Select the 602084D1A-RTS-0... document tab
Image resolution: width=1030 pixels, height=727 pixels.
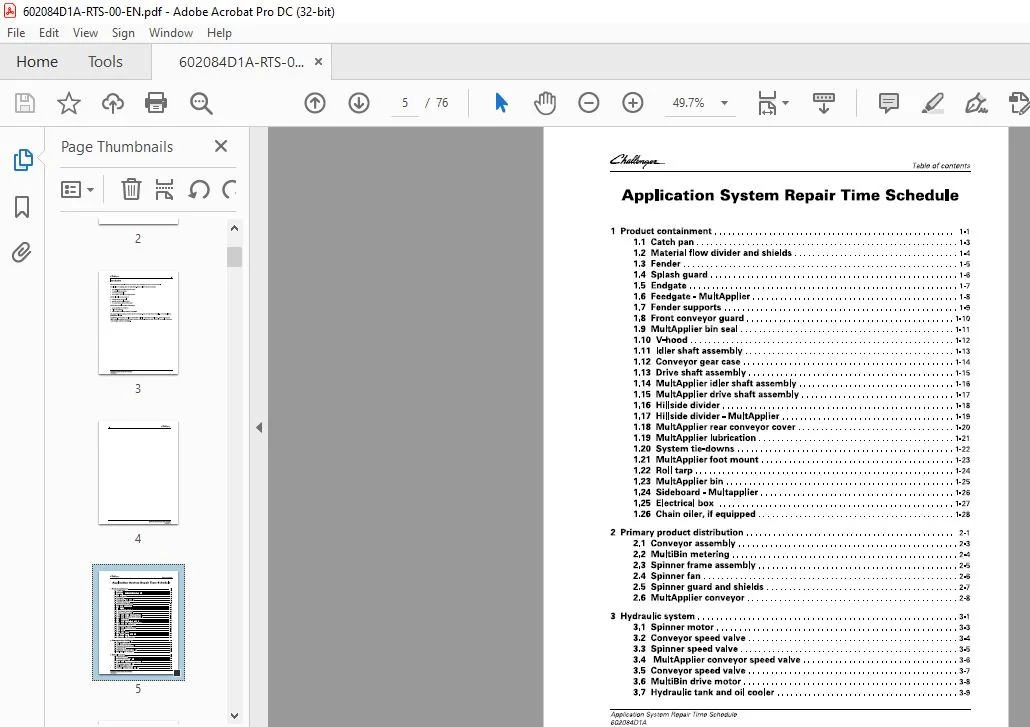(241, 62)
